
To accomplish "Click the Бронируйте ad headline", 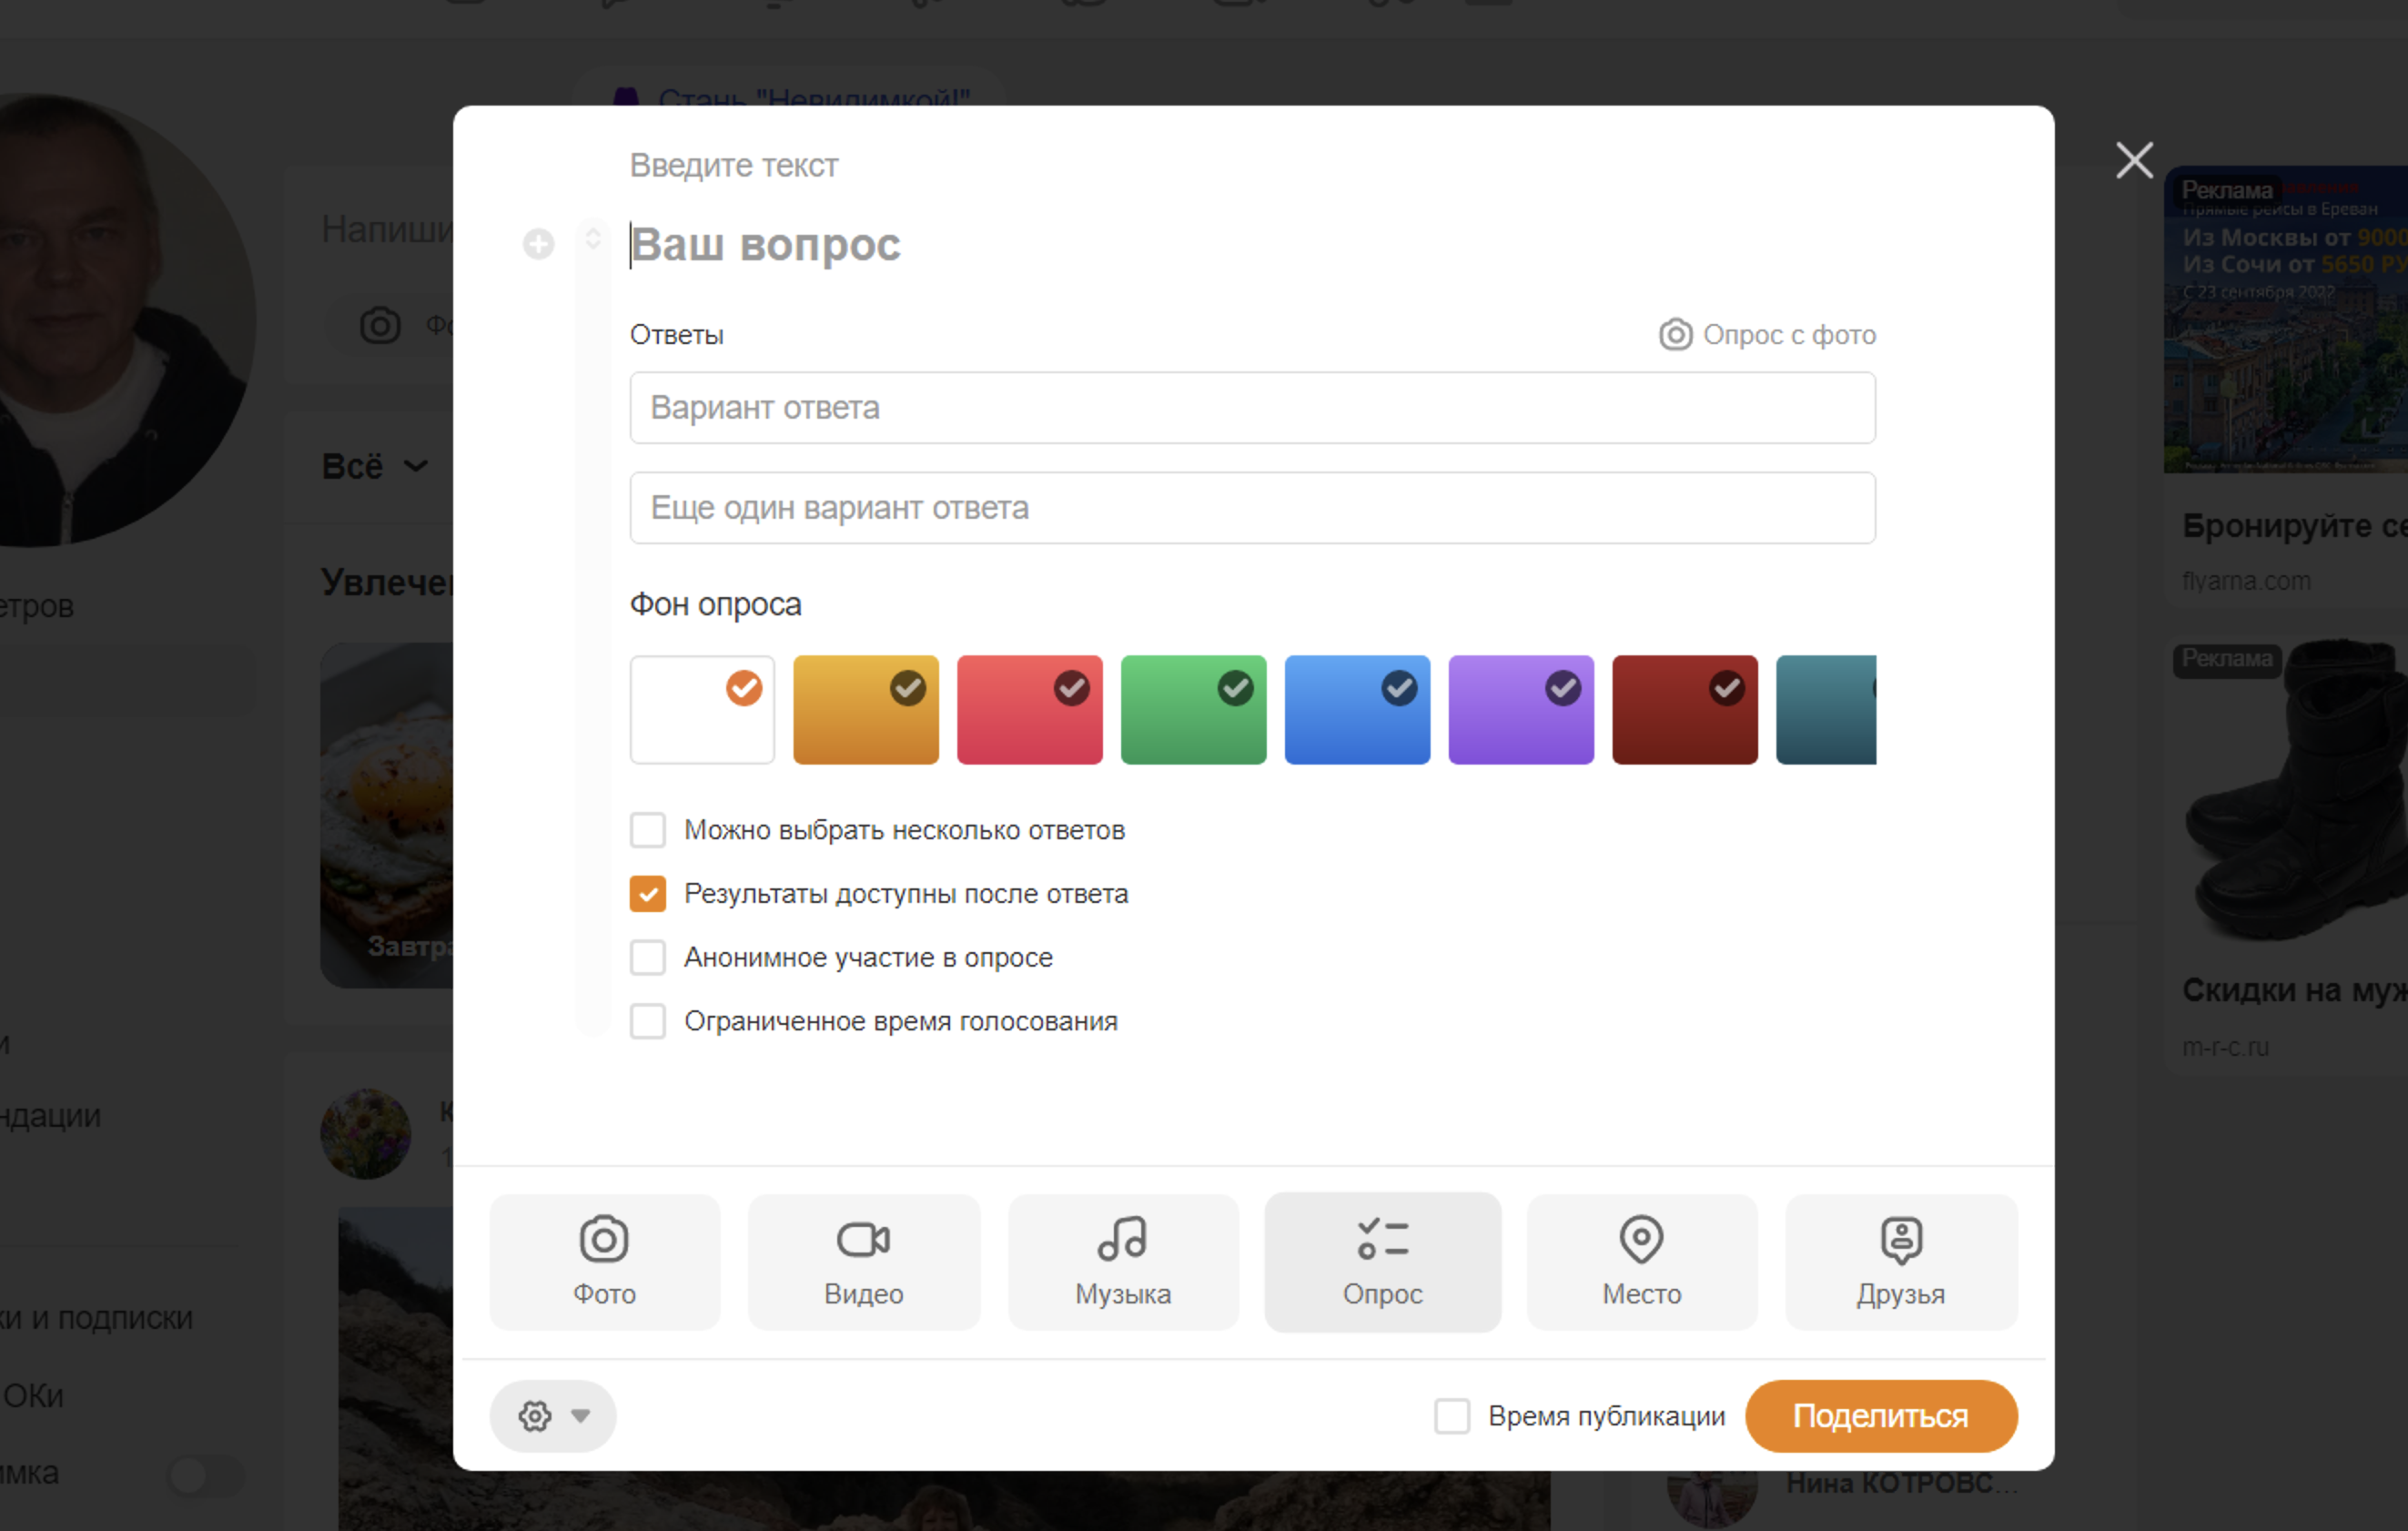I will click(2294, 525).
